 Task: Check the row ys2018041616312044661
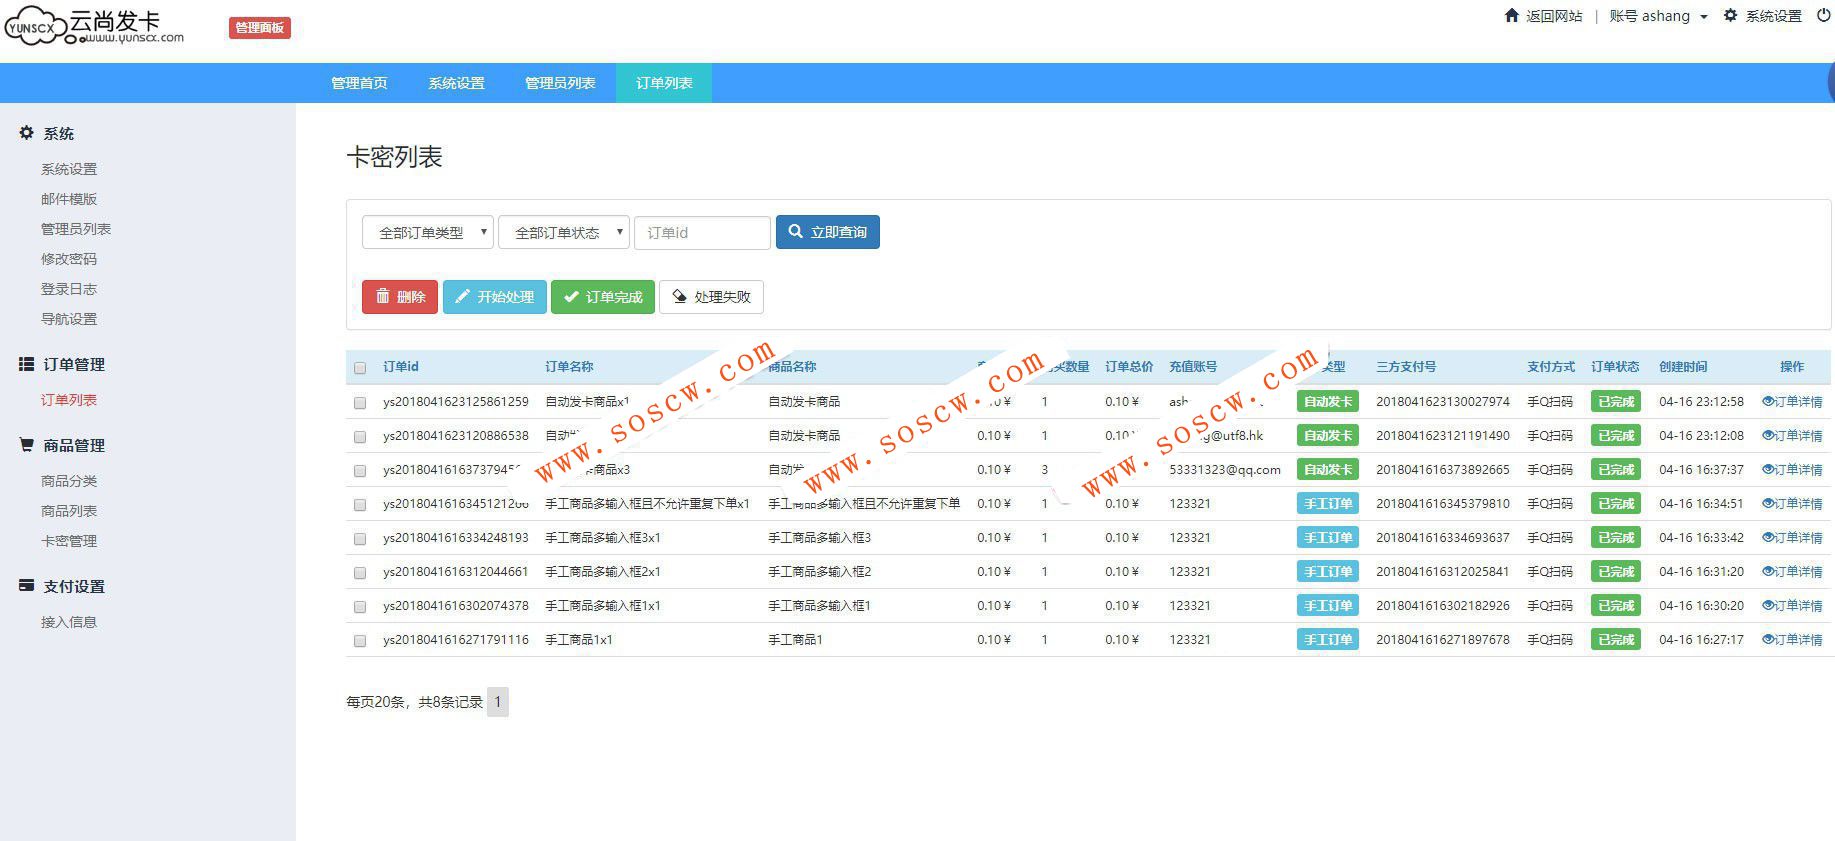coord(360,573)
